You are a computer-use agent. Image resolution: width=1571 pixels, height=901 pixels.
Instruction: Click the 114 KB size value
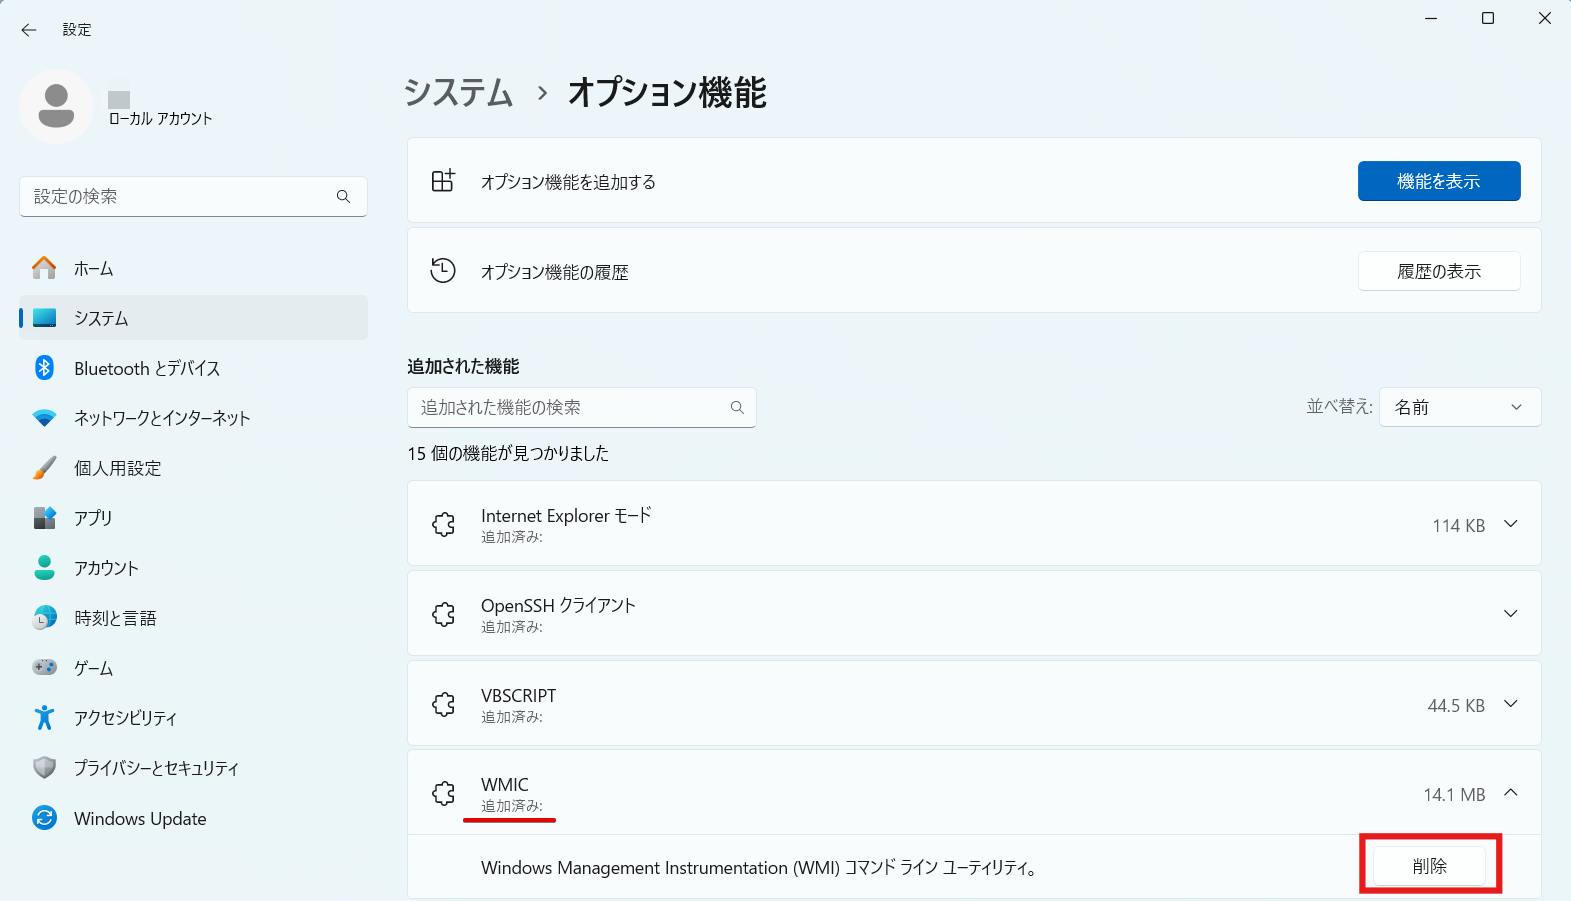coord(1459,525)
